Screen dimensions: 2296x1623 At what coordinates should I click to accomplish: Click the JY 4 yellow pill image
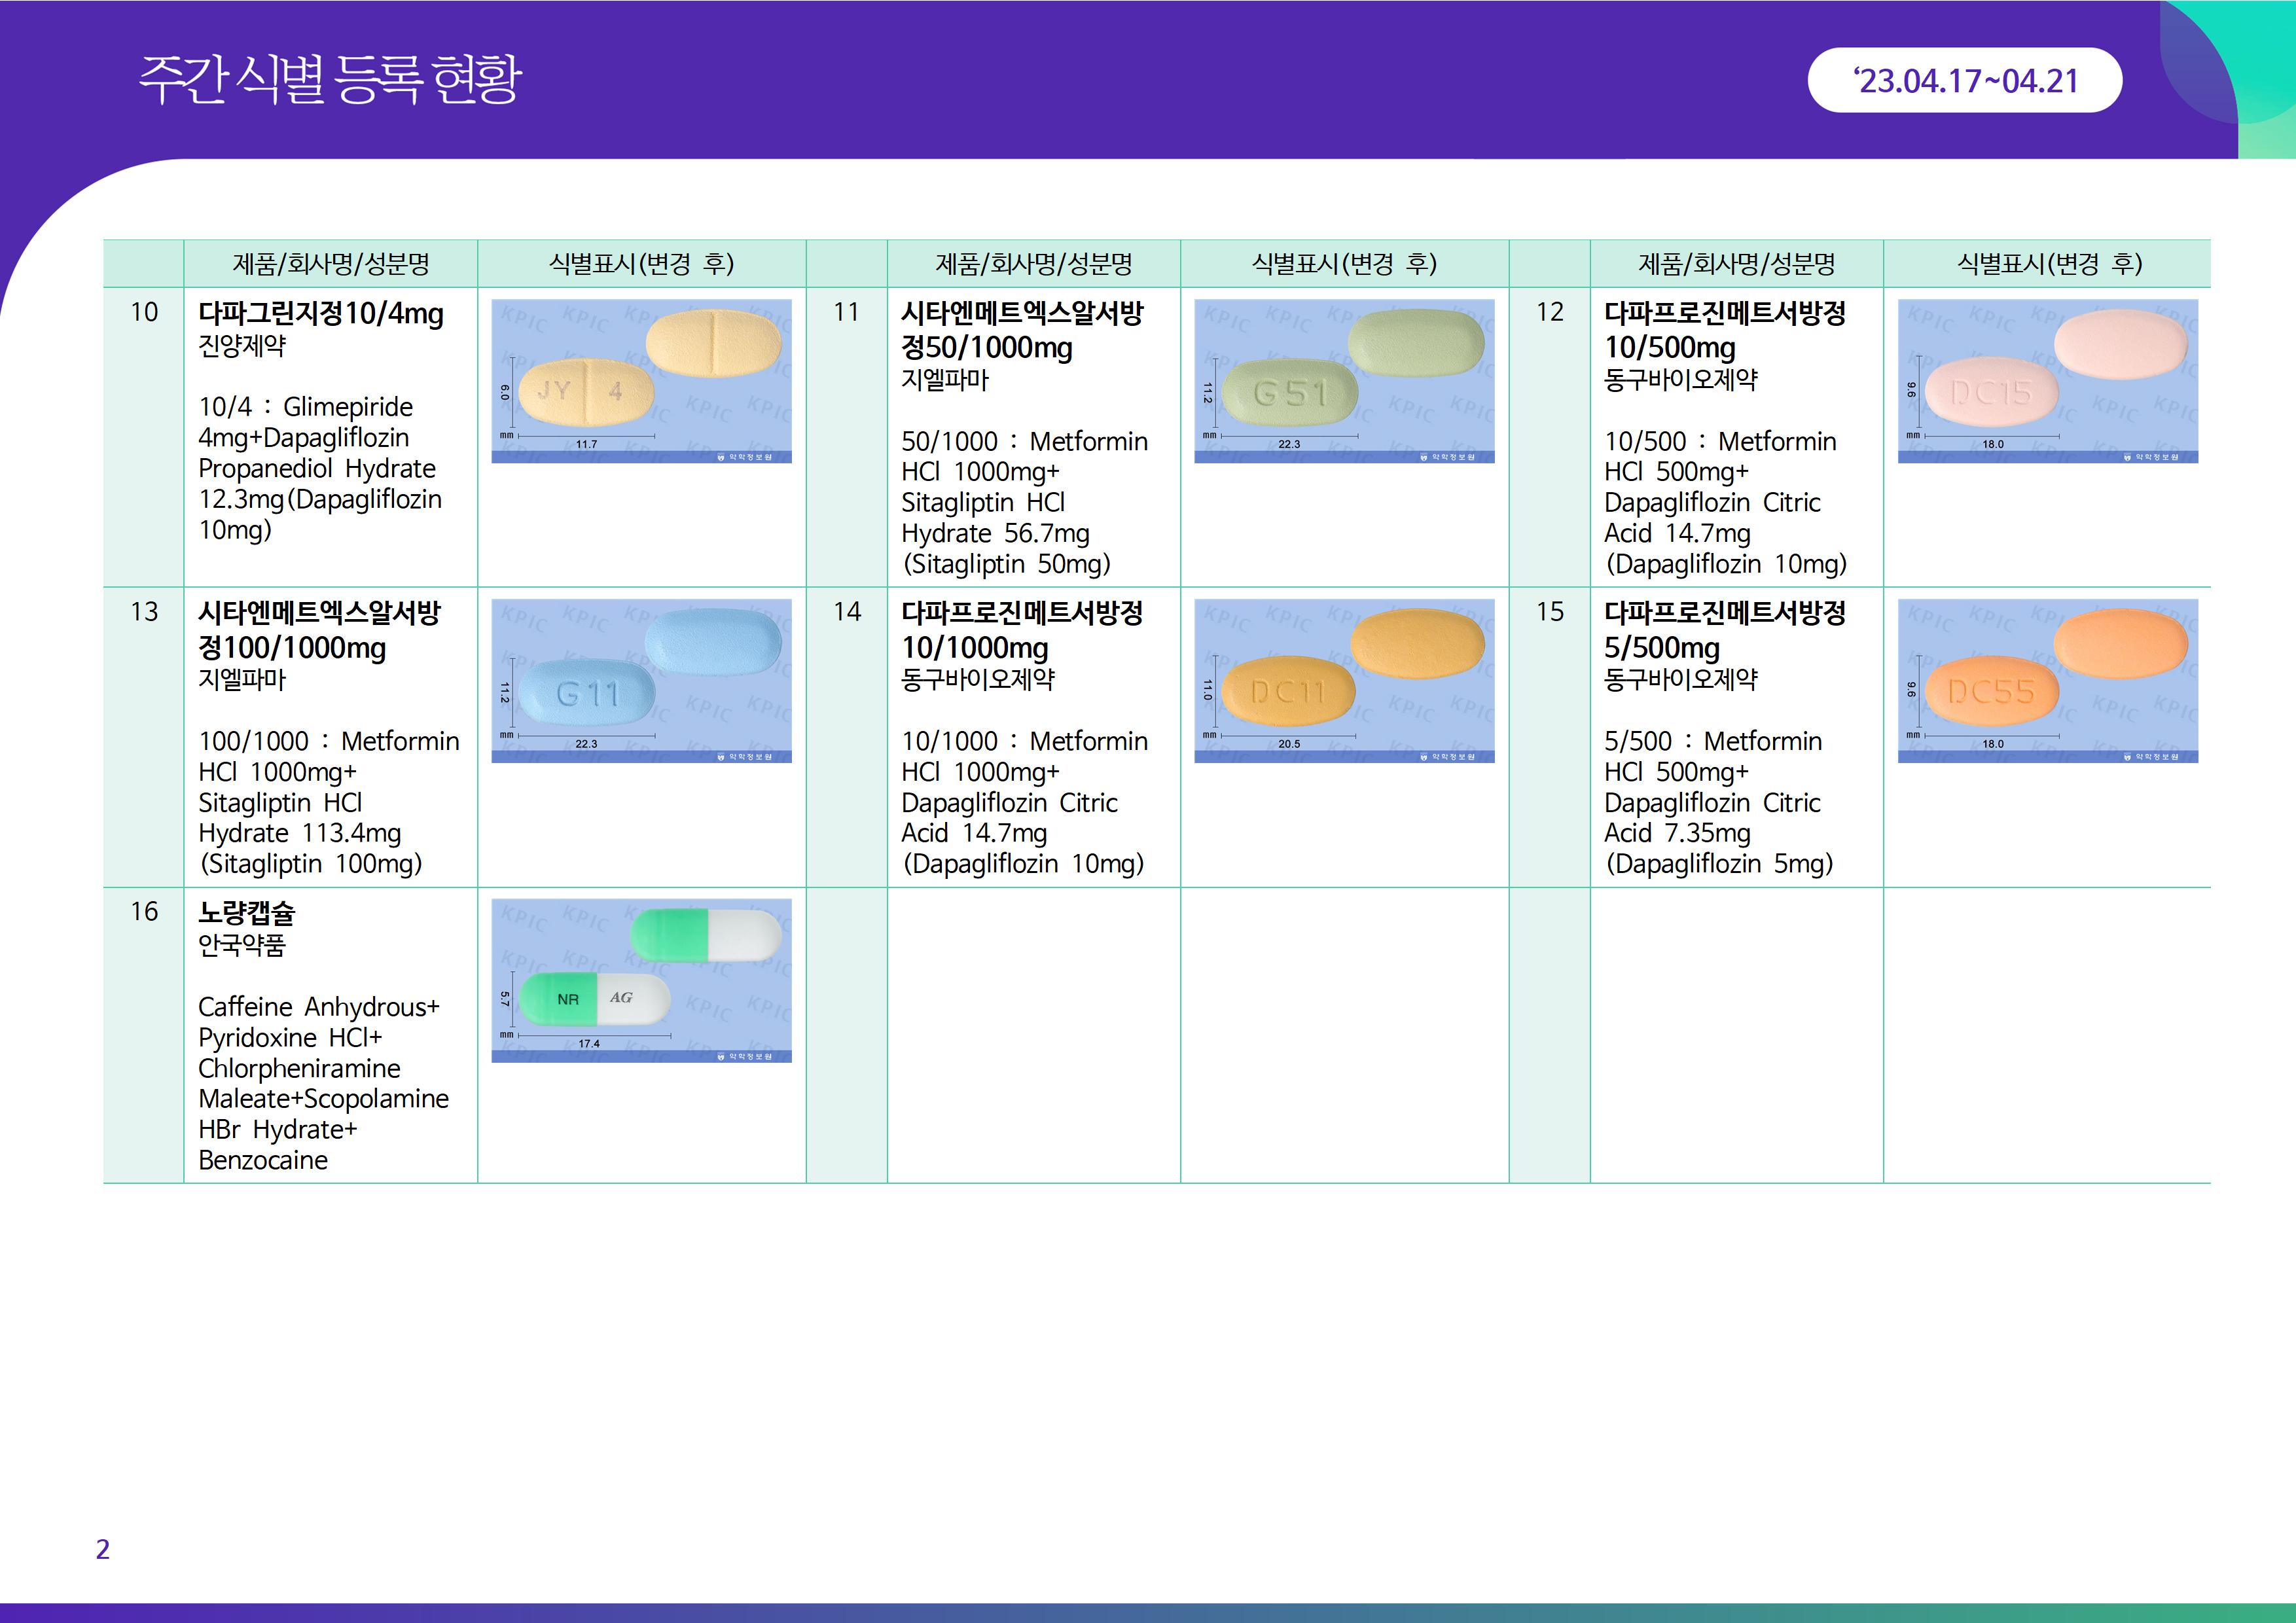tap(641, 381)
